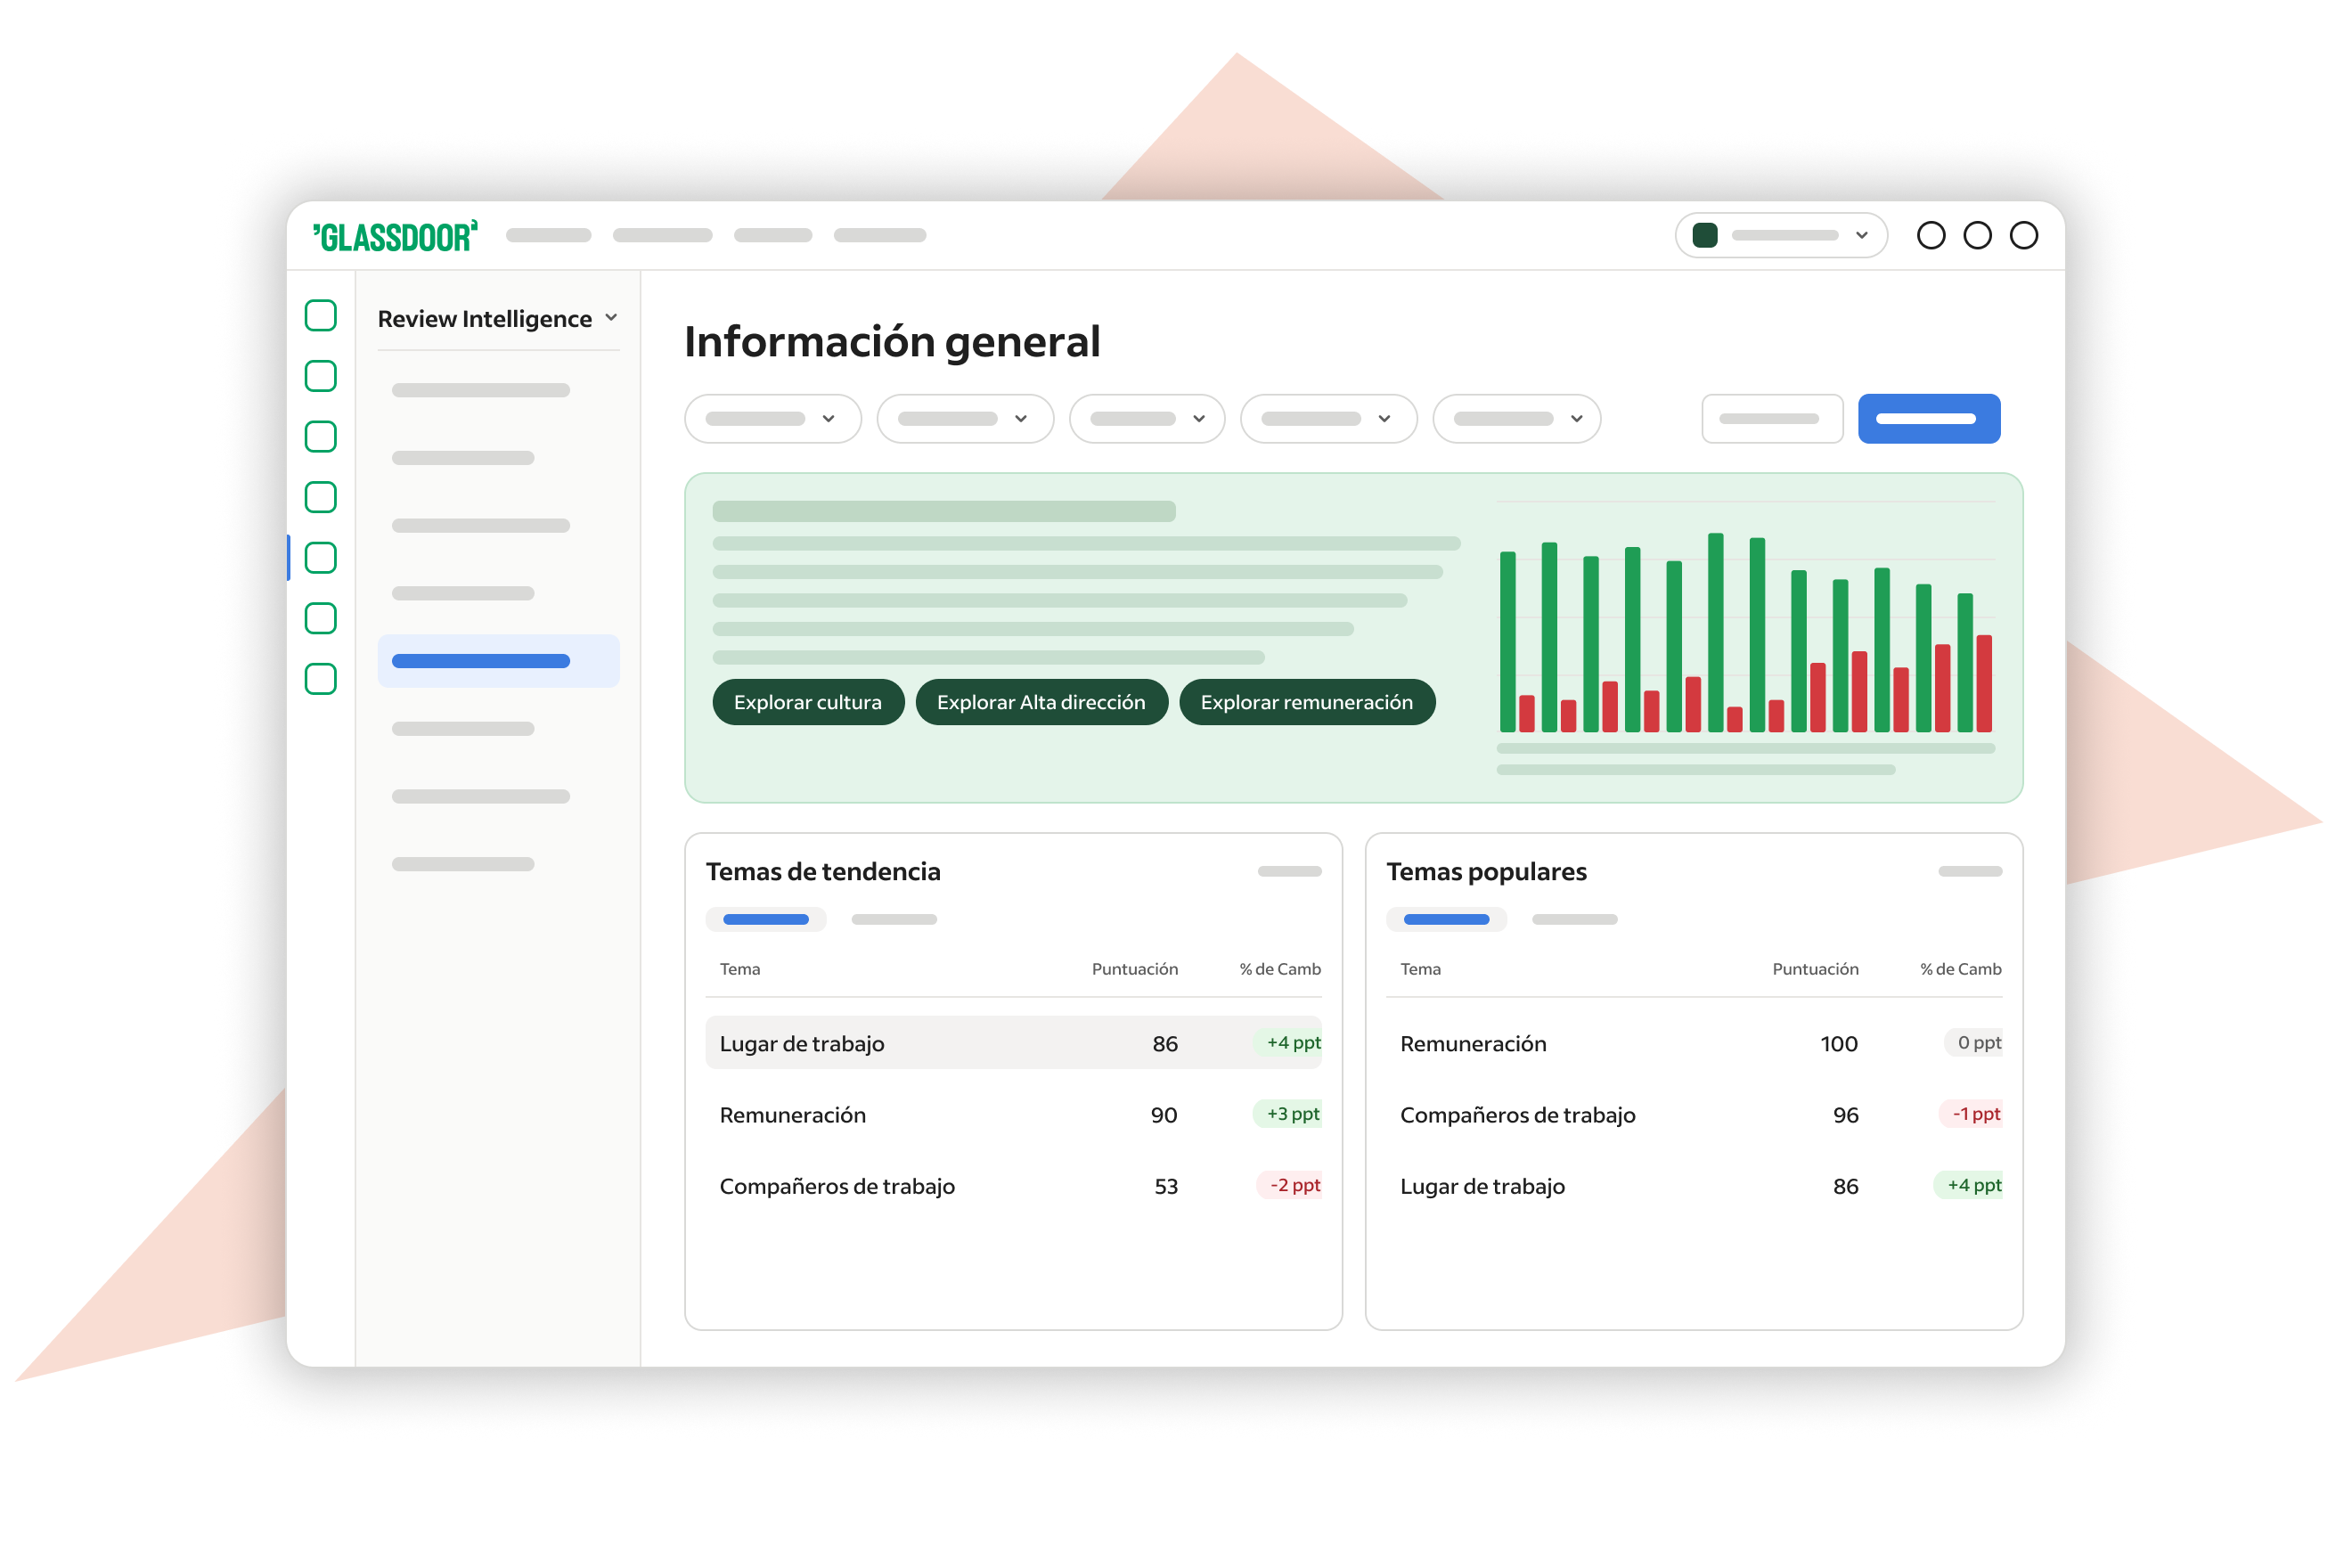2352x1568 pixels.
Task: Select Lugar de trabajo row in Temas populares
Action: coord(1694,1186)
